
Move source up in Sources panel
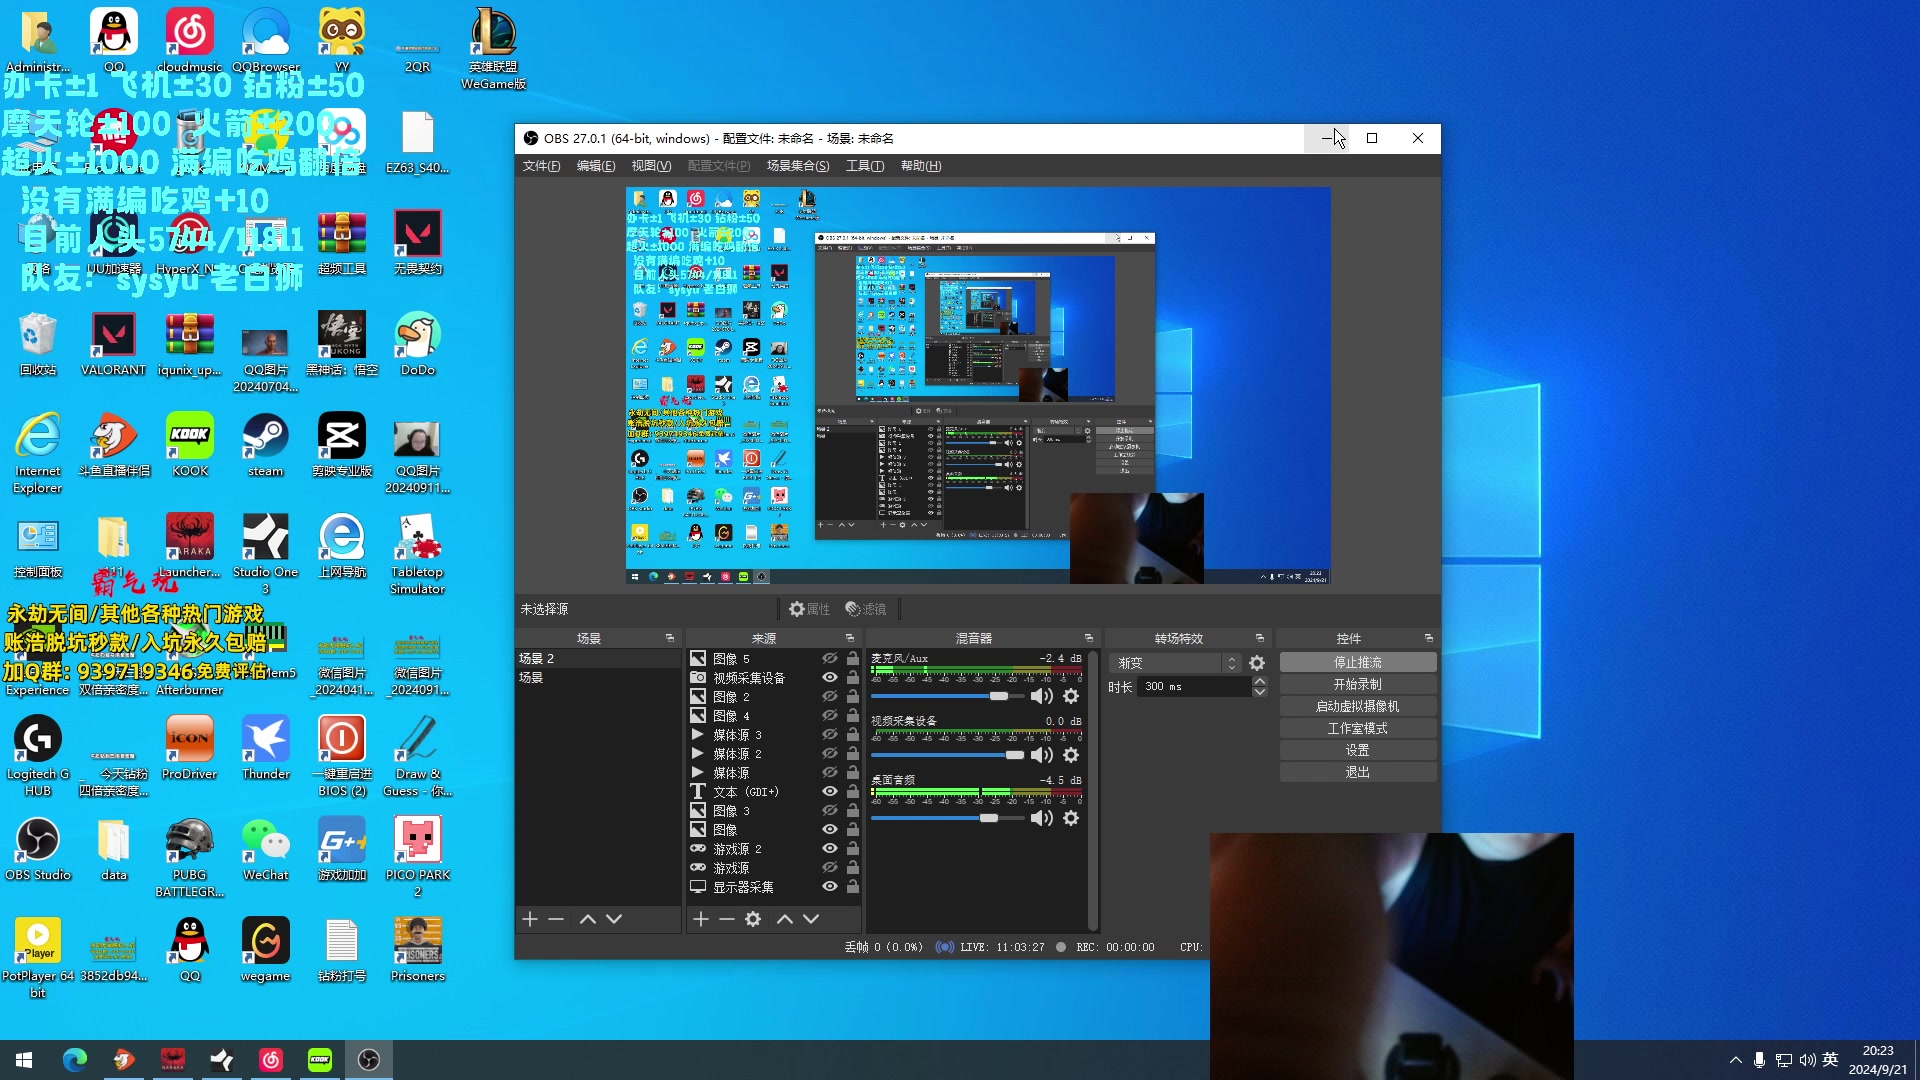tap(785, 919)
